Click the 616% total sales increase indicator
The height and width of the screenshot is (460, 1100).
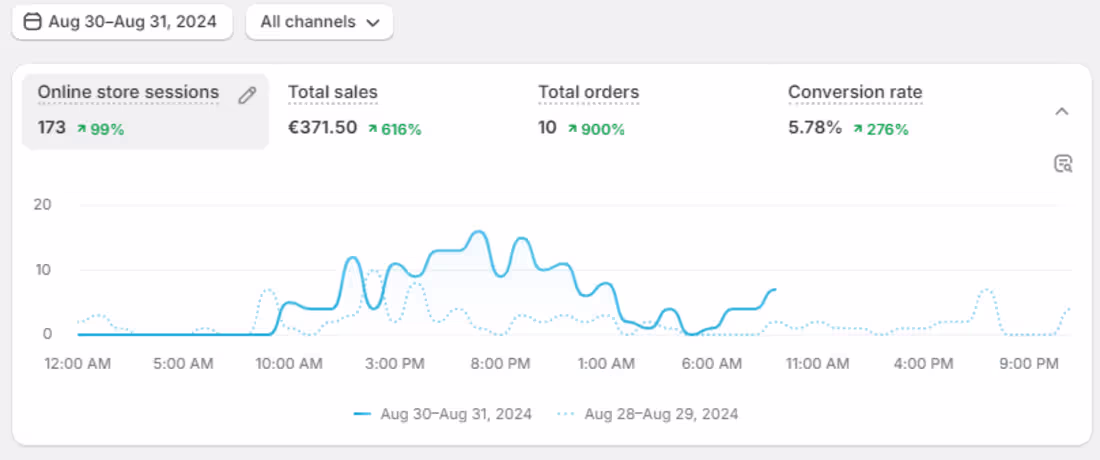click(394, 129)
